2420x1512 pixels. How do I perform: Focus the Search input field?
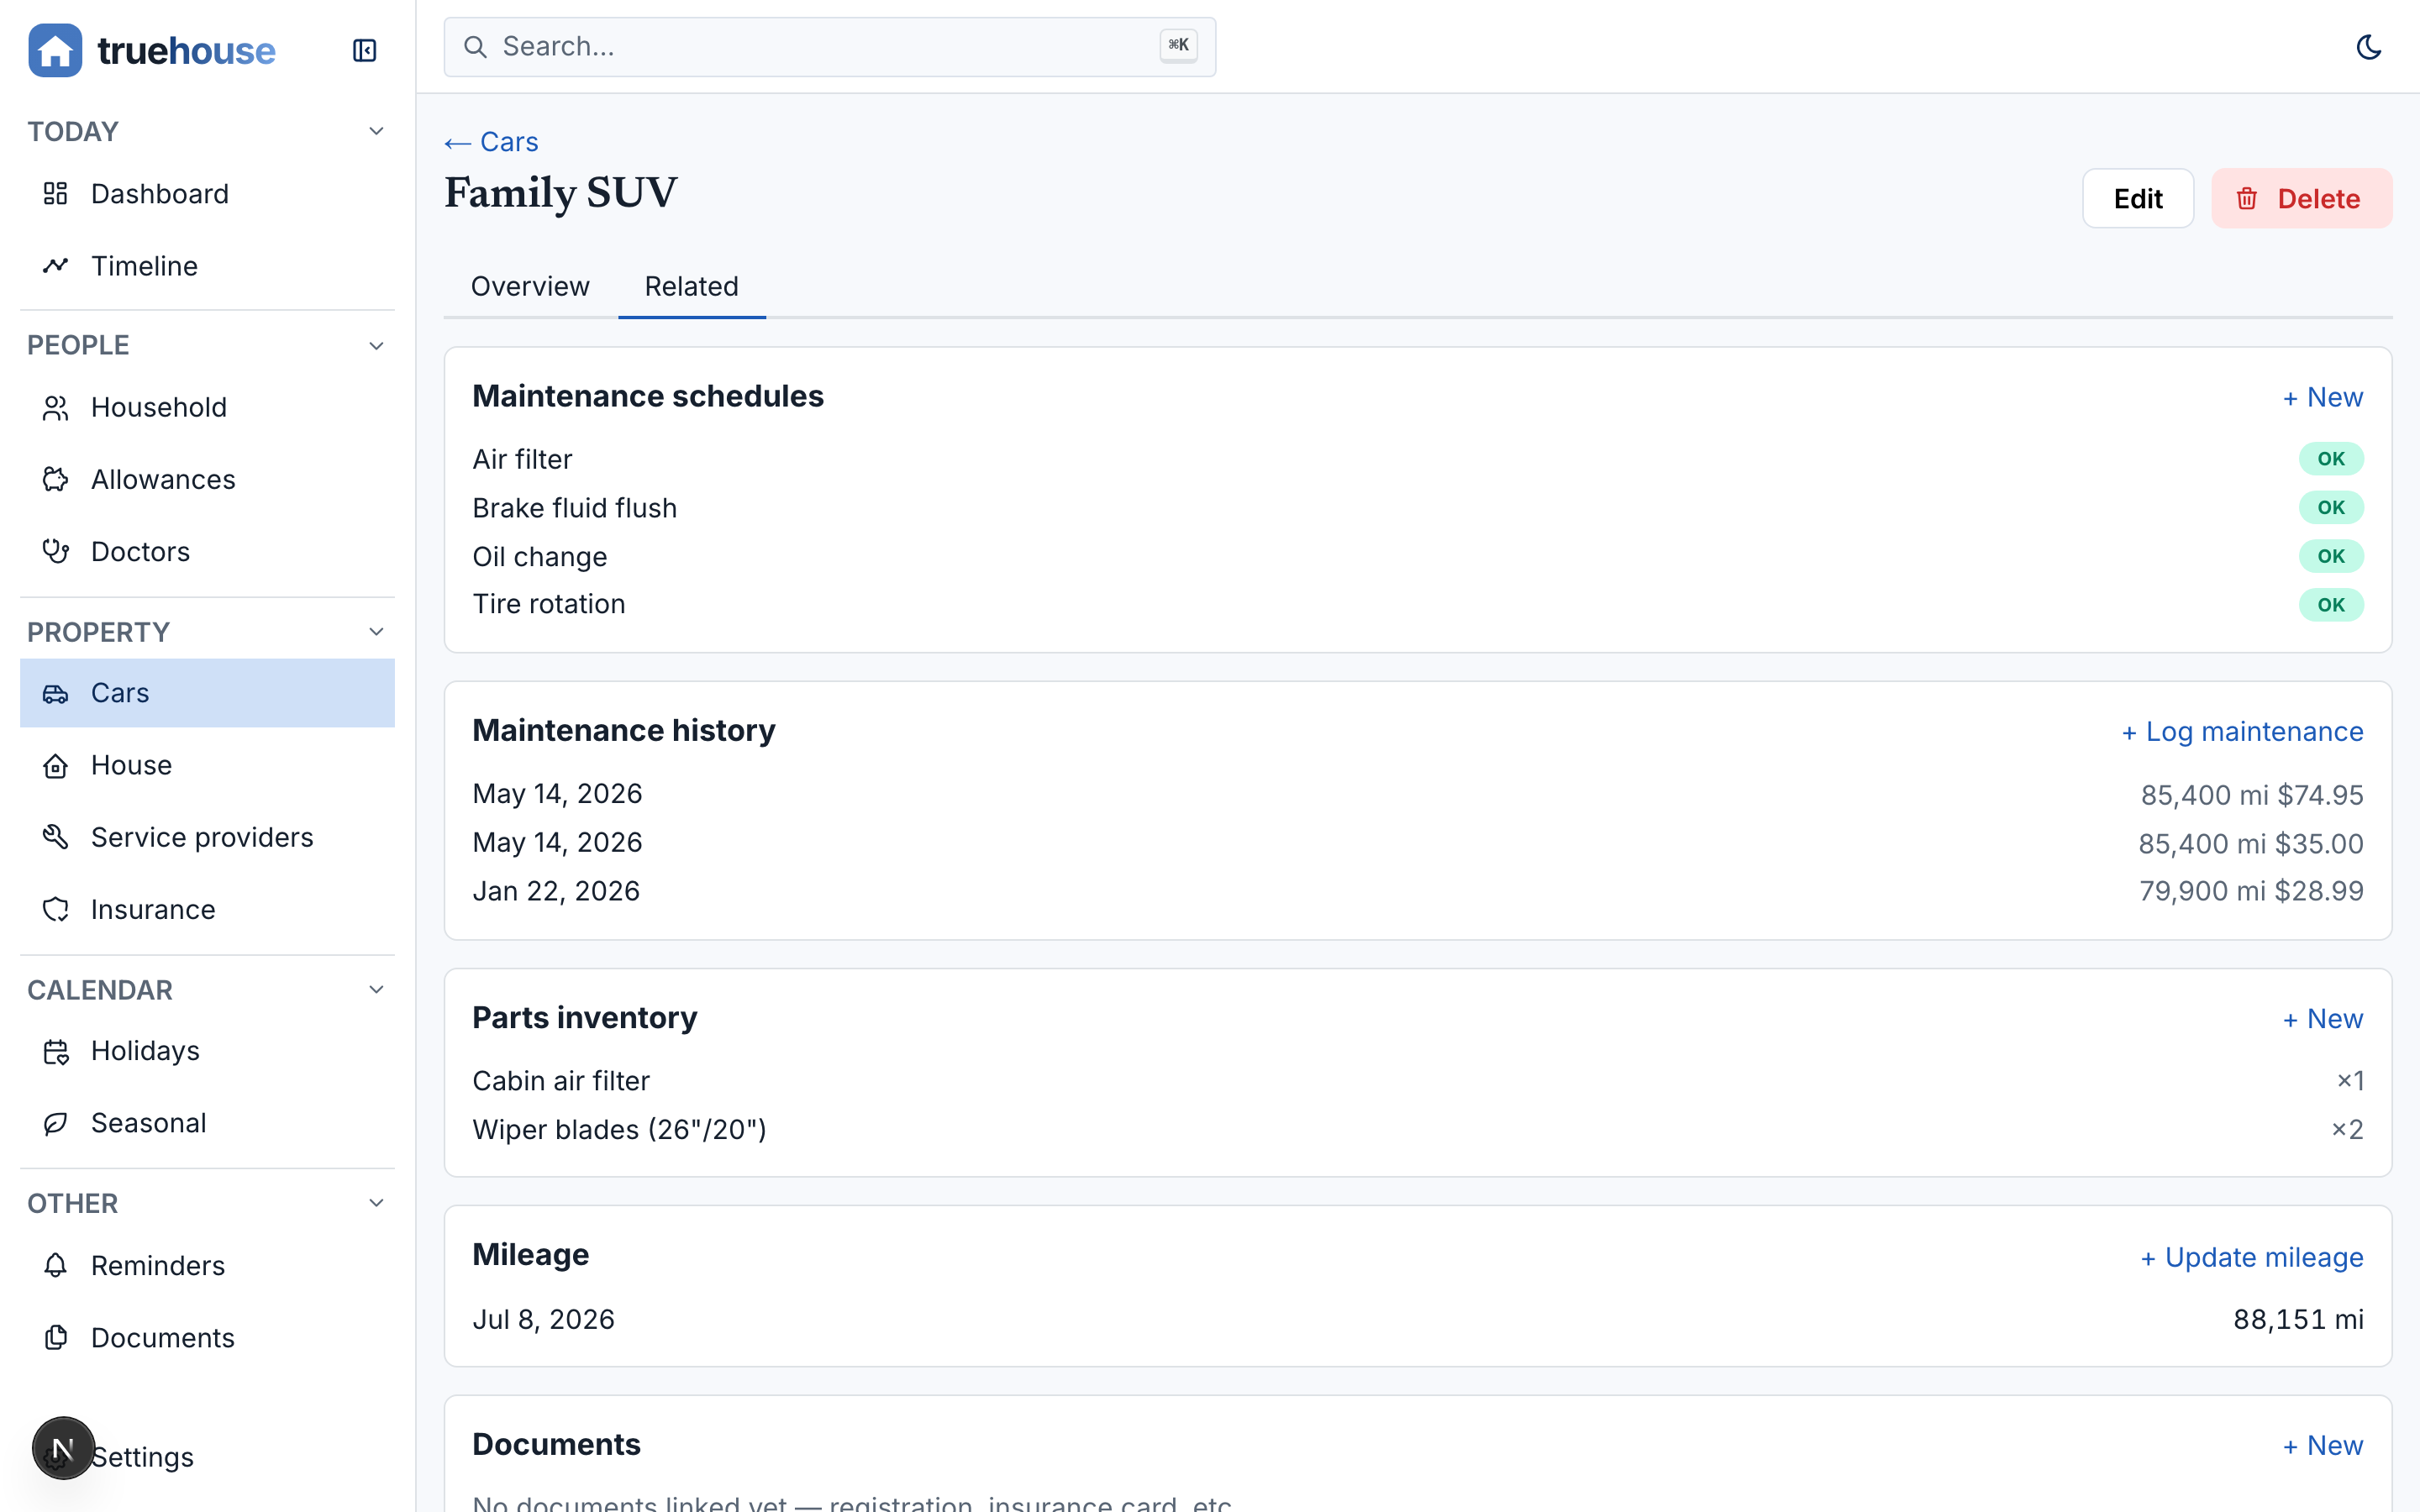click(x=830, y=47)
